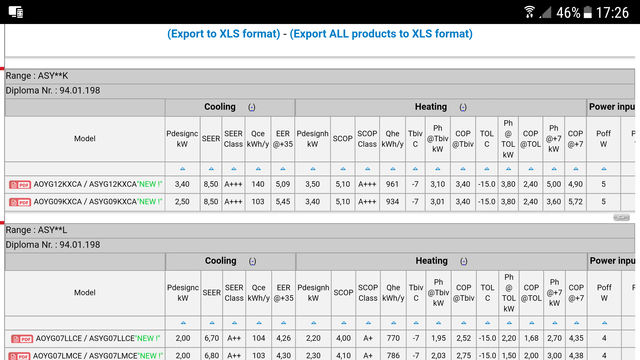
Task: Collapse Heating columns in ASY**L table
Action: (x=464, y=261)
